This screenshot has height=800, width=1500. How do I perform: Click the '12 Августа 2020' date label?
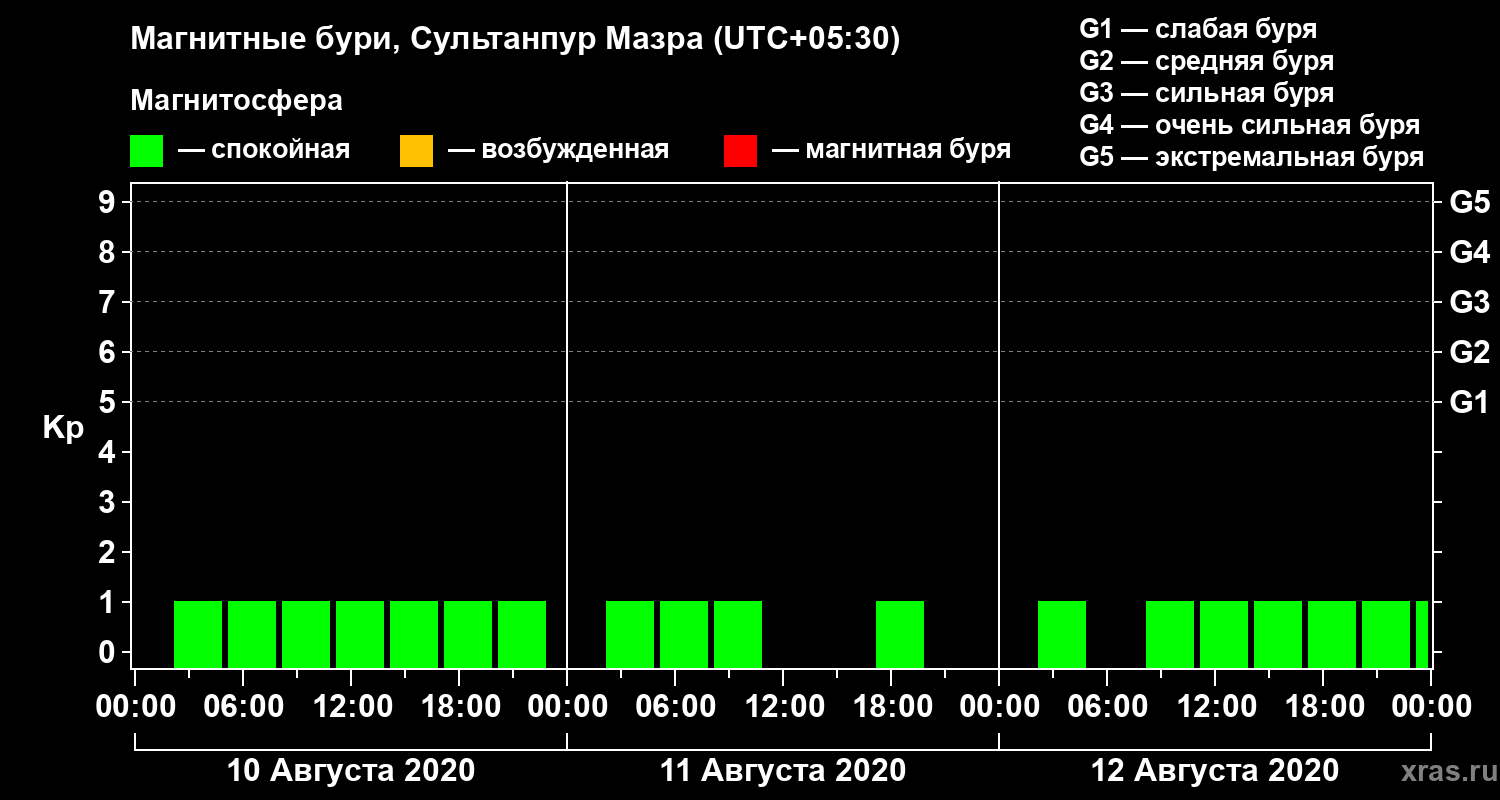(x=1215, y=771)
